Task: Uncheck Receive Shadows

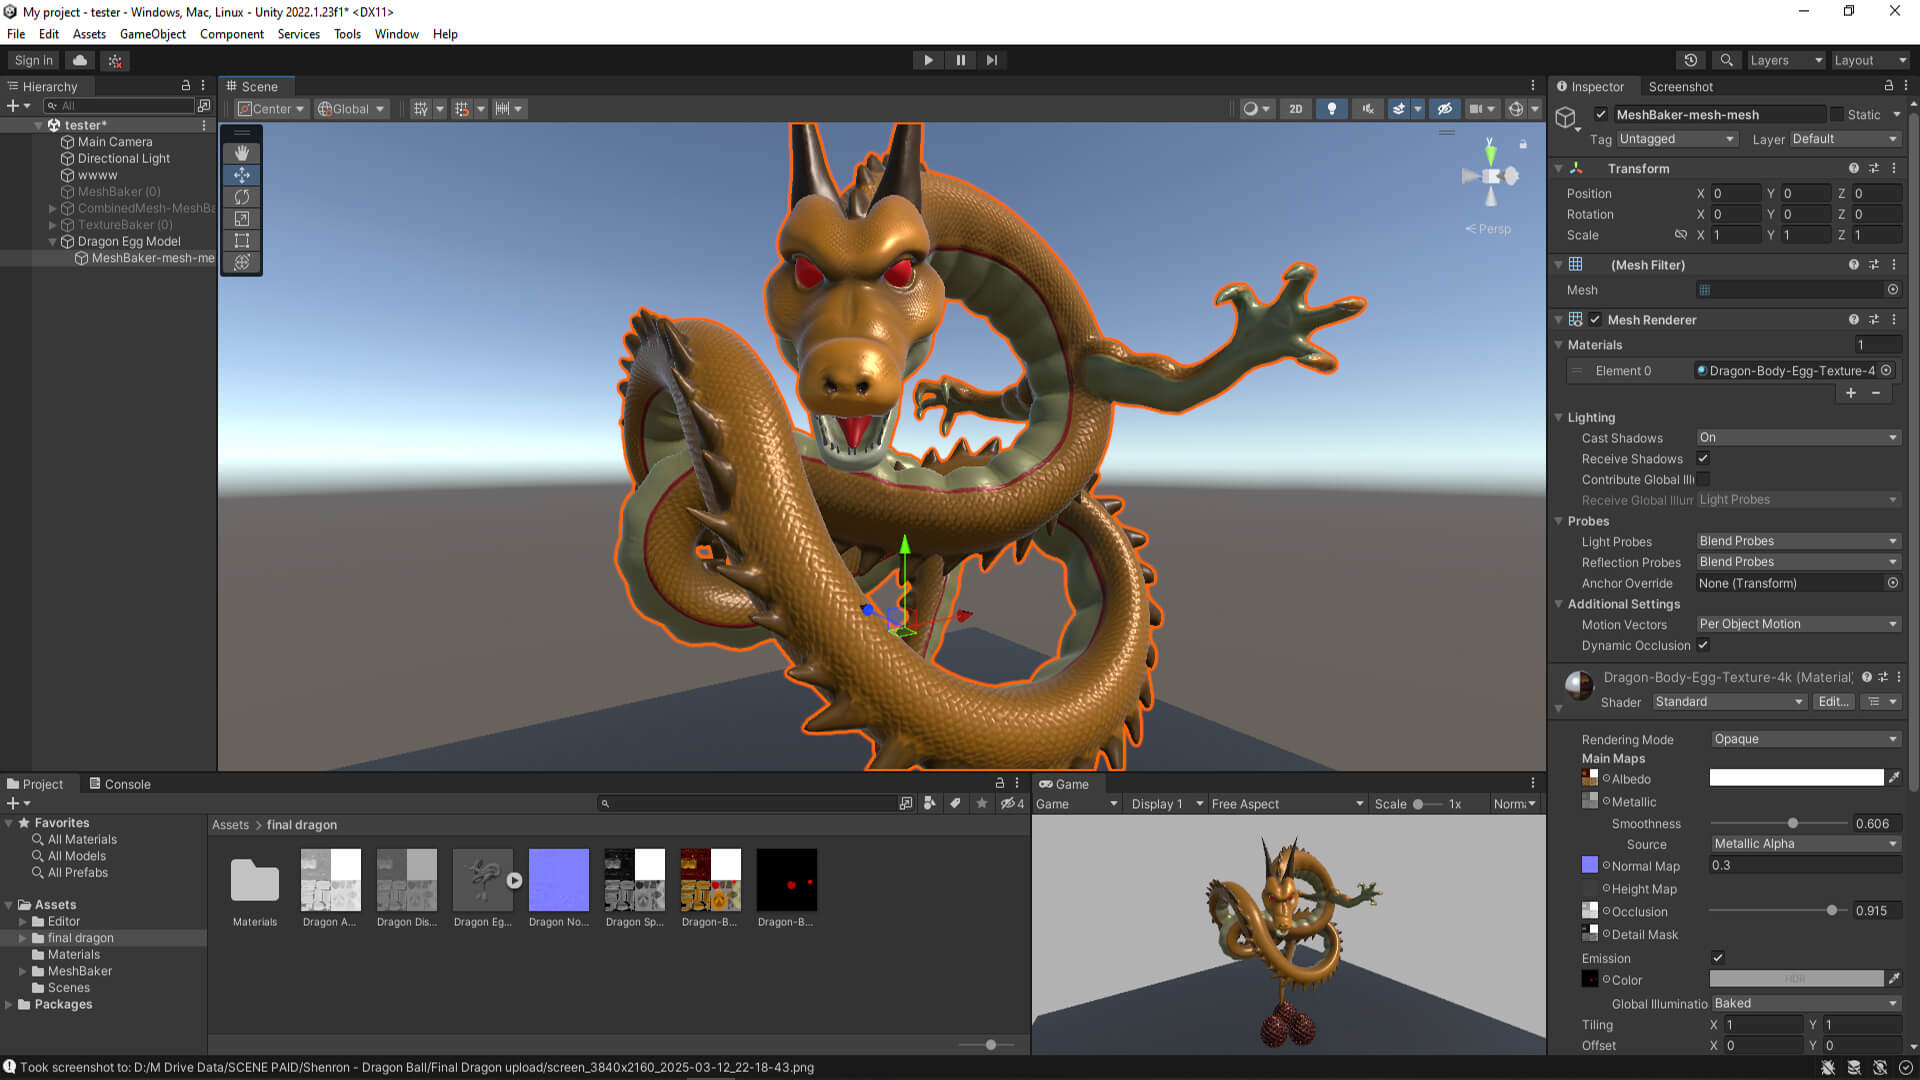Action: (x=1703, y=459)
